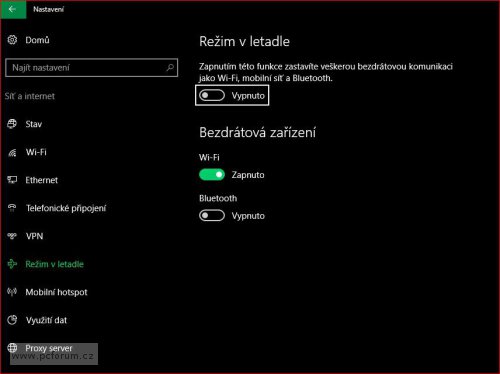This screenshot has height=374, width=500.
Task: Select the Stav globe icon
Action: [12, 124]
